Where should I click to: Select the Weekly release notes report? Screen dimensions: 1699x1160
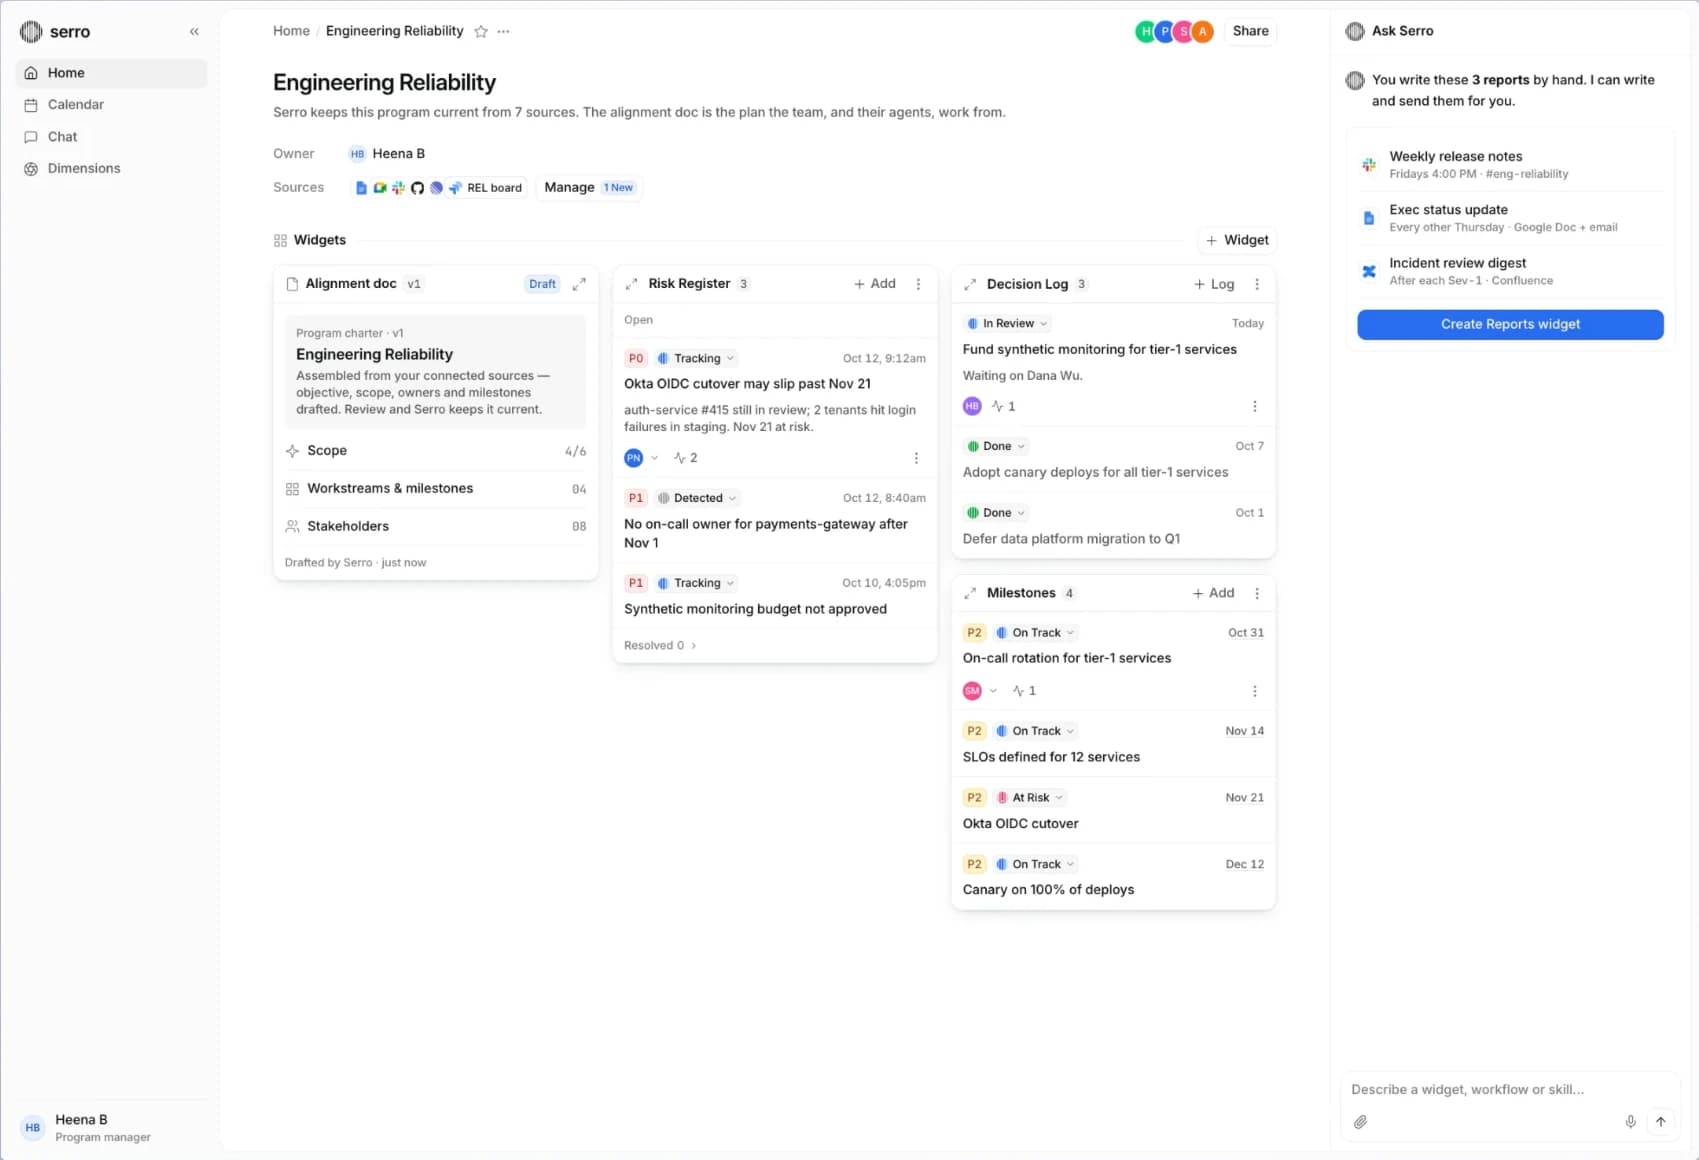[x=1510, y=164]
